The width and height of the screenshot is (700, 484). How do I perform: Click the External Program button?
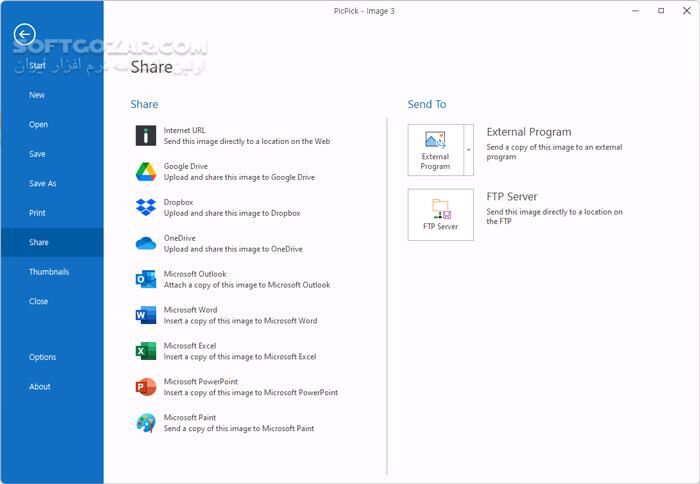(435, 149)
